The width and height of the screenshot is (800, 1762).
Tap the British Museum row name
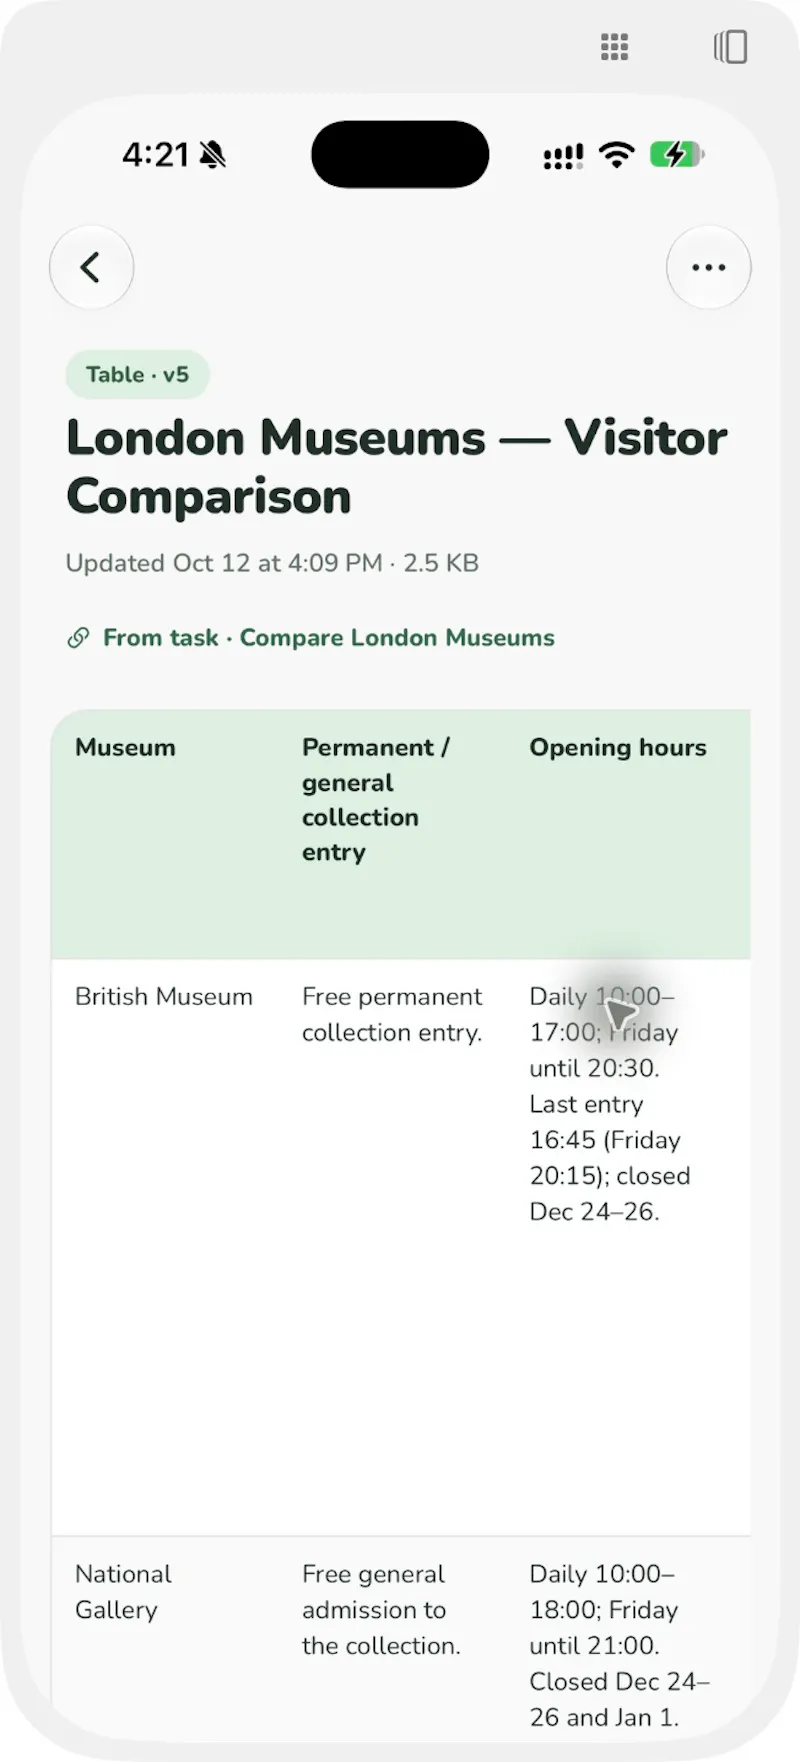pyautogui.click(x=164, y=997)
